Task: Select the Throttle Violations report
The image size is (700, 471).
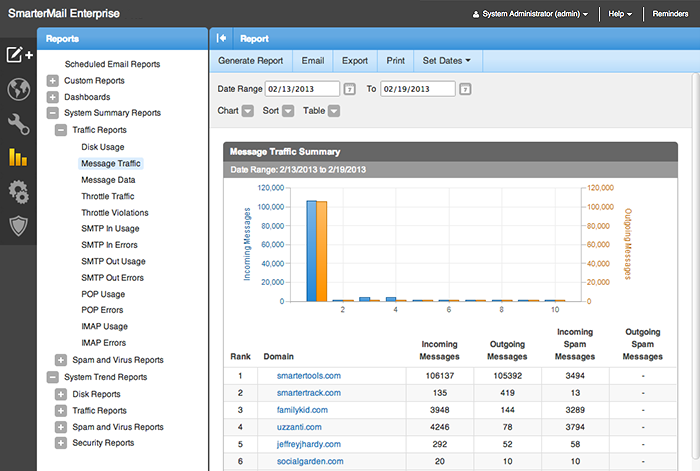Action: point(115,213)
